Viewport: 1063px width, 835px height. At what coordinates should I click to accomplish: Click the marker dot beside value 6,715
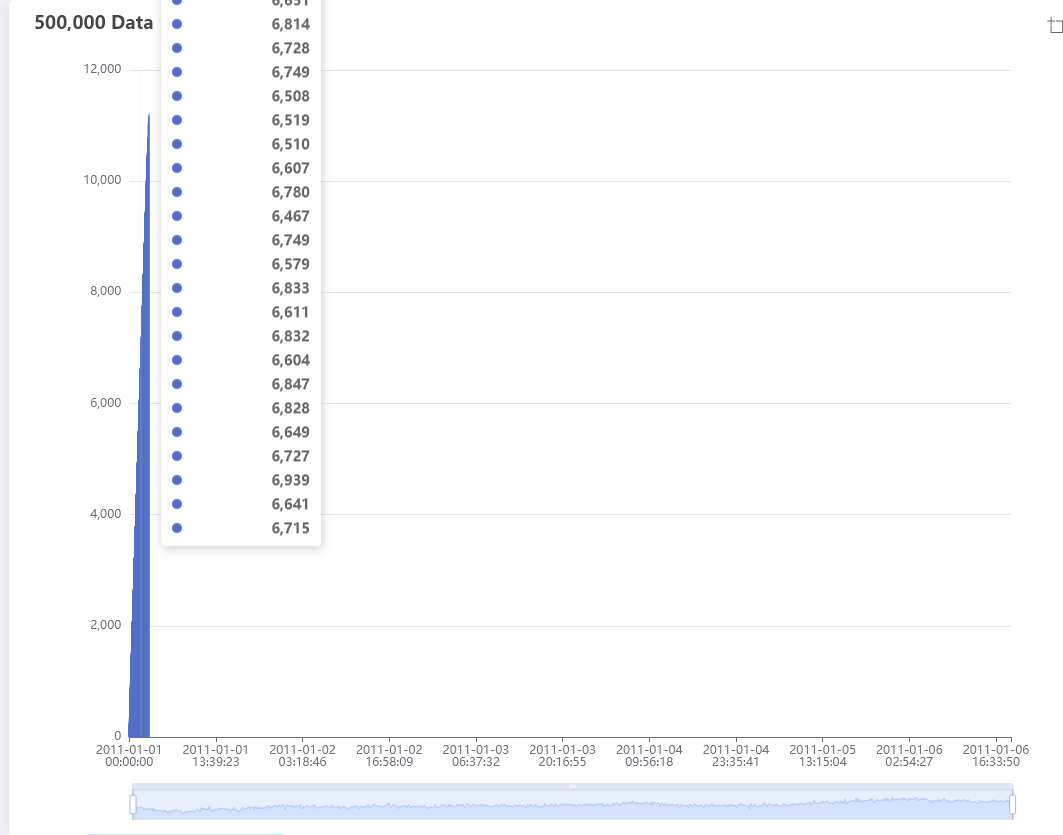pyautogui.click(x=177, y=527)
